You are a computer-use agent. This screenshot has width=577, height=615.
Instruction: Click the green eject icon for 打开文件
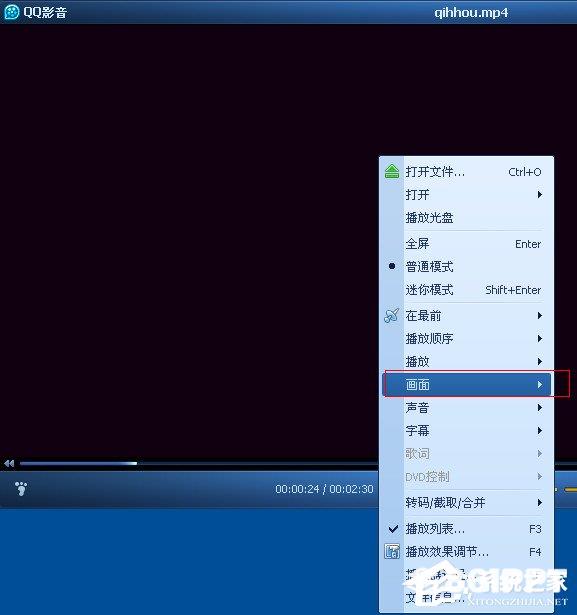click(391, 171)
